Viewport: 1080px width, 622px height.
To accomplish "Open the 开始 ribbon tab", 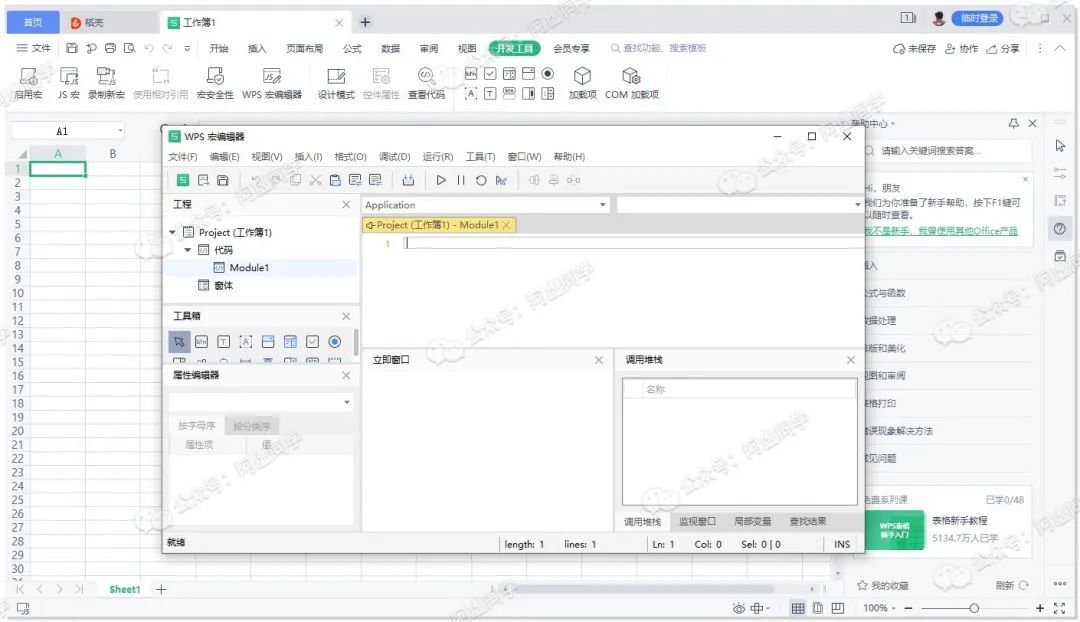I will [x=219, y=48].
